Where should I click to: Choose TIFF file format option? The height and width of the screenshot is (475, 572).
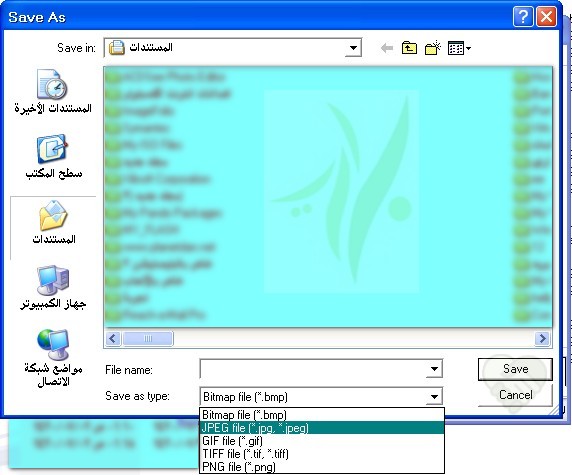coord(322,454)
